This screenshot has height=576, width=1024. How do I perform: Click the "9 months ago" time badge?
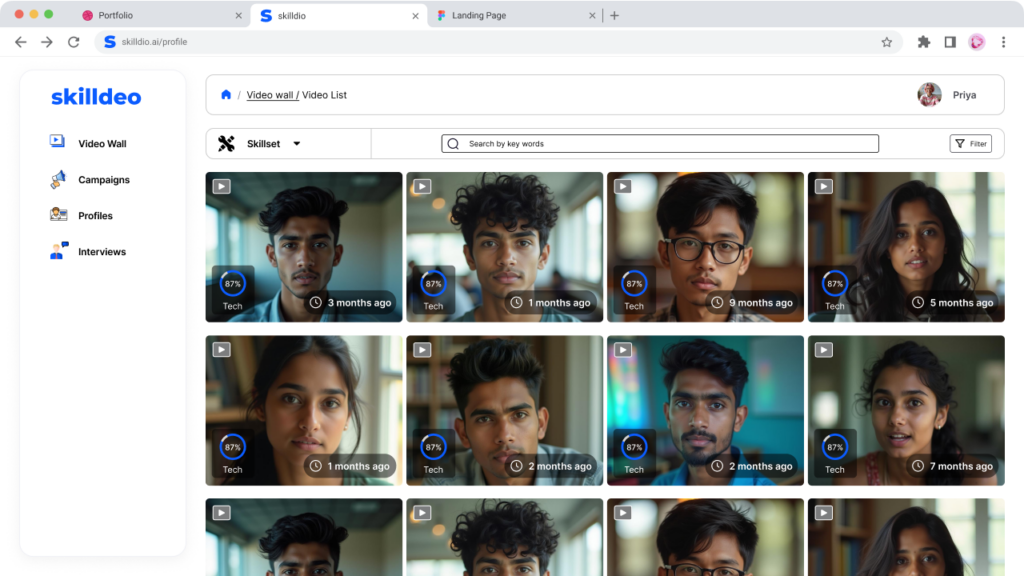coord(752,302)
